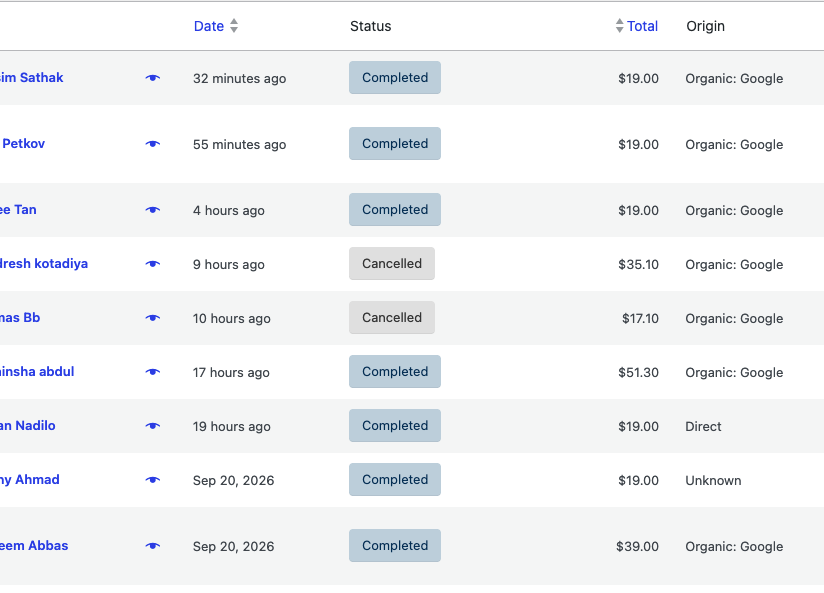Sort orders by Total column

click(x=642, y=26)
